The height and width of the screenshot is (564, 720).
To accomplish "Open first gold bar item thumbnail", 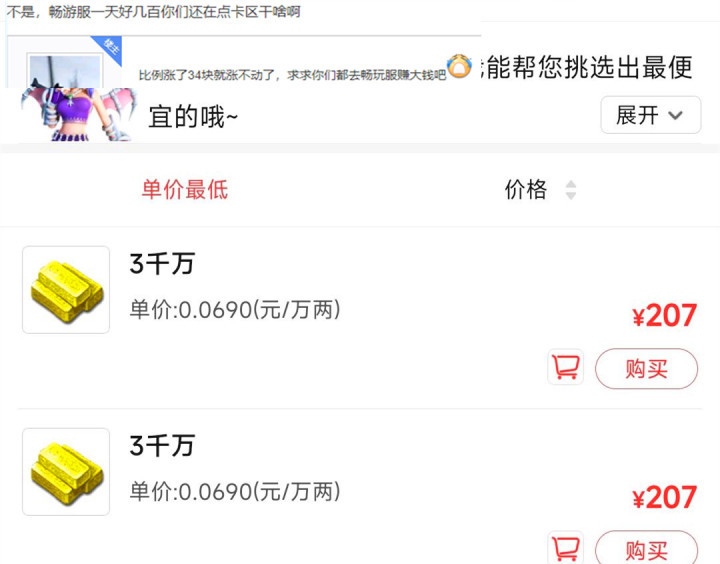I will (66, 290).
